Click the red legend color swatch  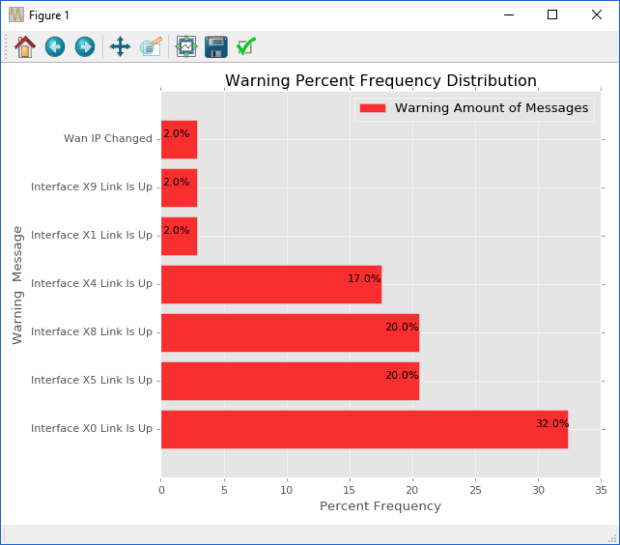(373, 108)
